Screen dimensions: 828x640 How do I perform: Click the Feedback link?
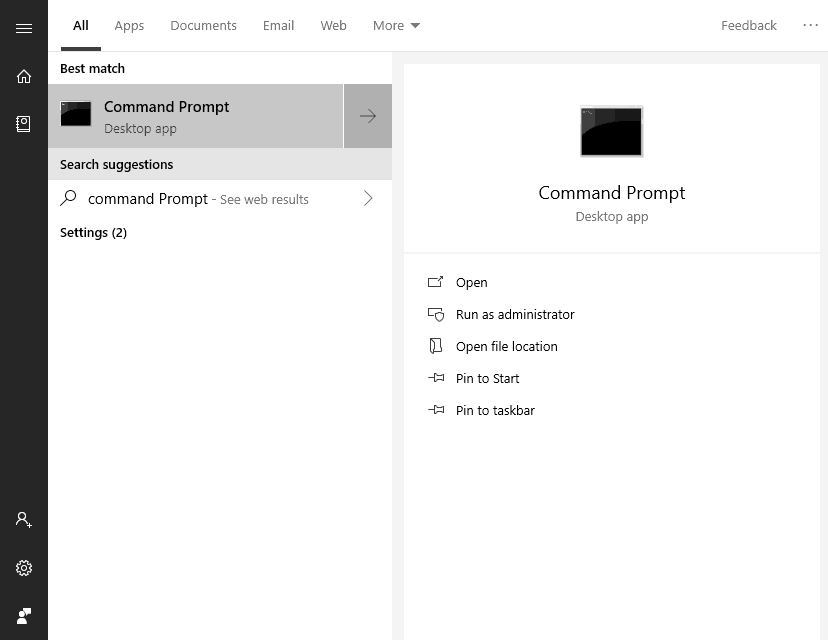click(x=749, y=25)
